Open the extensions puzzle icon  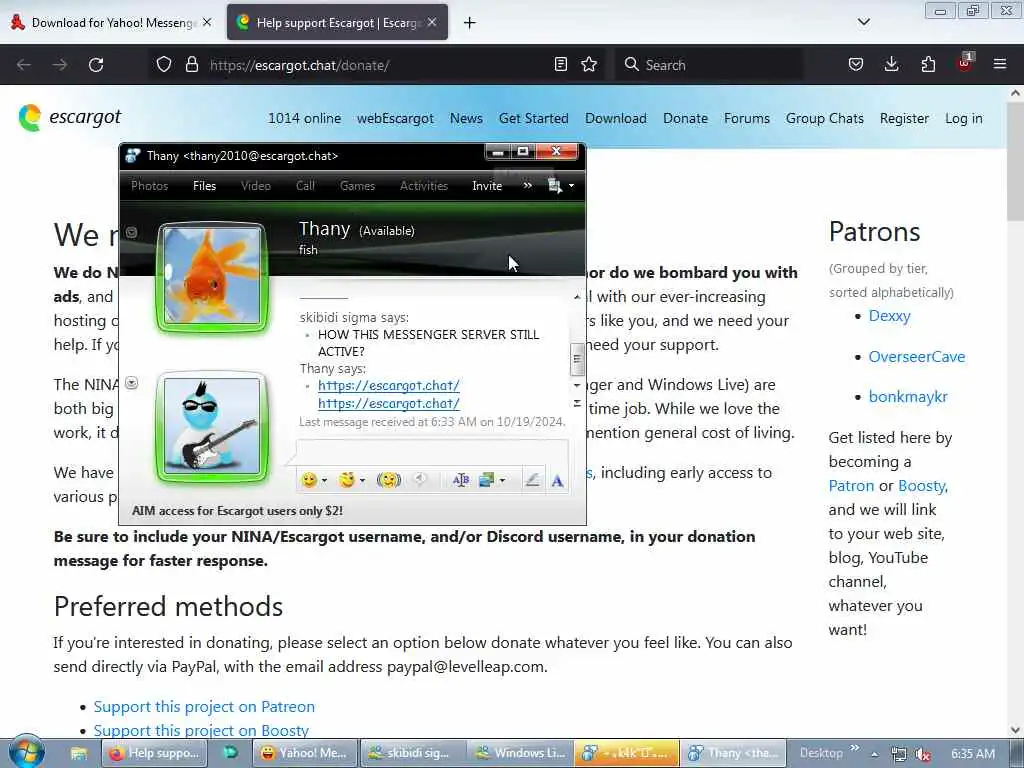928,65
